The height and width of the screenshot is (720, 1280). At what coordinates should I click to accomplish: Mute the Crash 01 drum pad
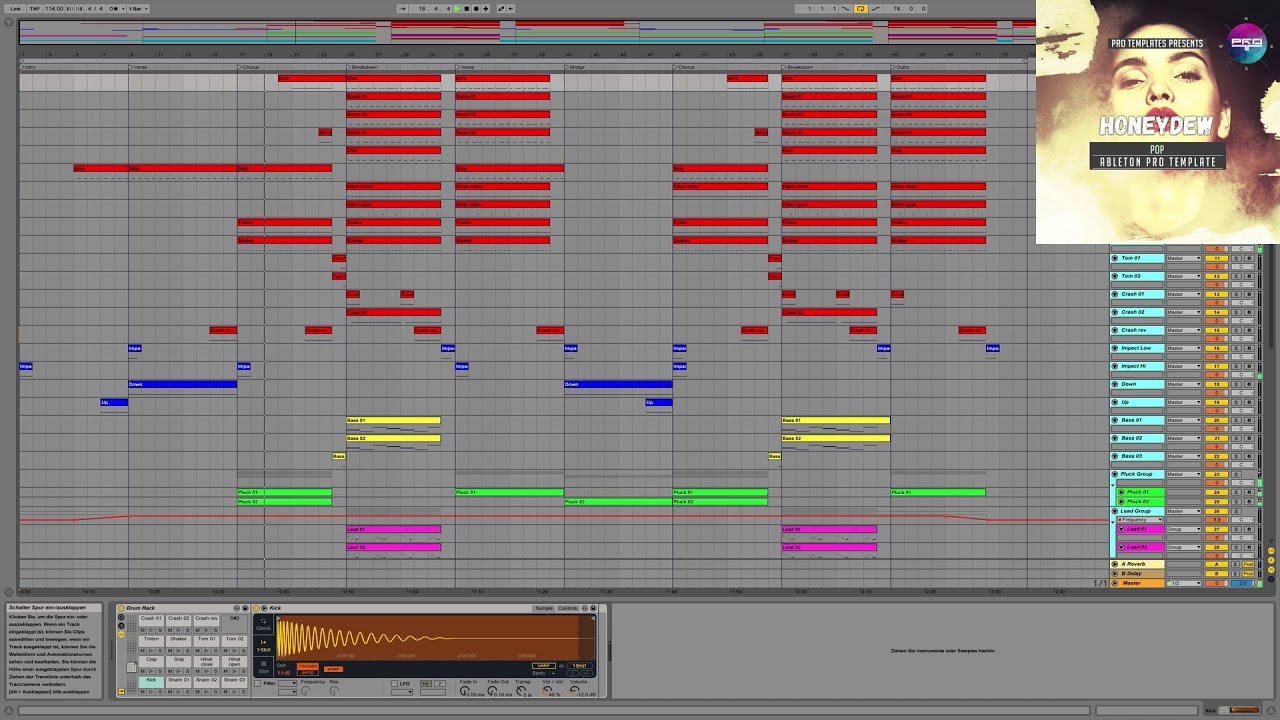pos(143,629)
